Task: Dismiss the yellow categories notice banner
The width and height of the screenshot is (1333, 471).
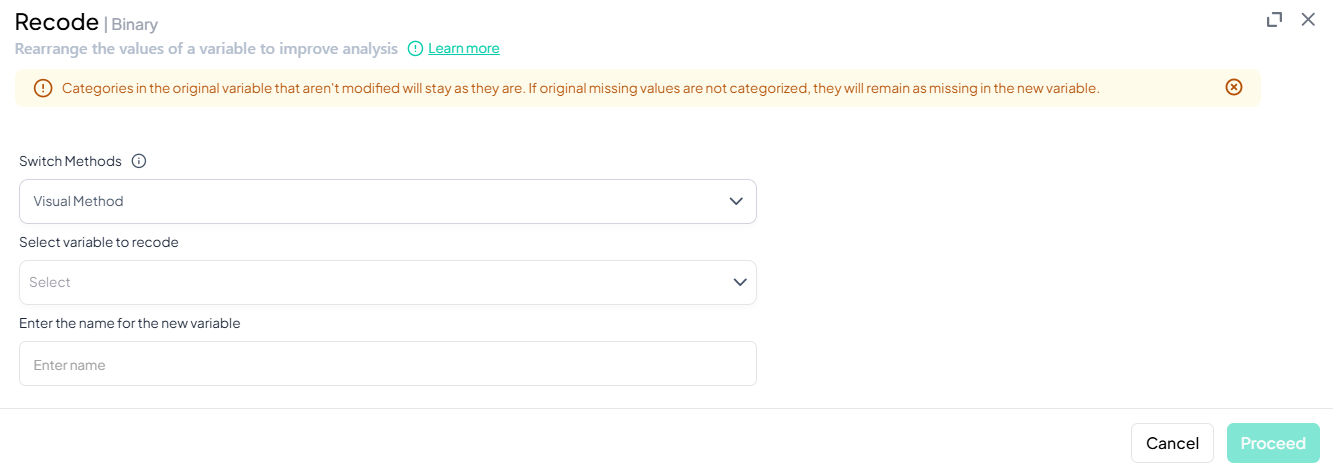Action: 1234,87
